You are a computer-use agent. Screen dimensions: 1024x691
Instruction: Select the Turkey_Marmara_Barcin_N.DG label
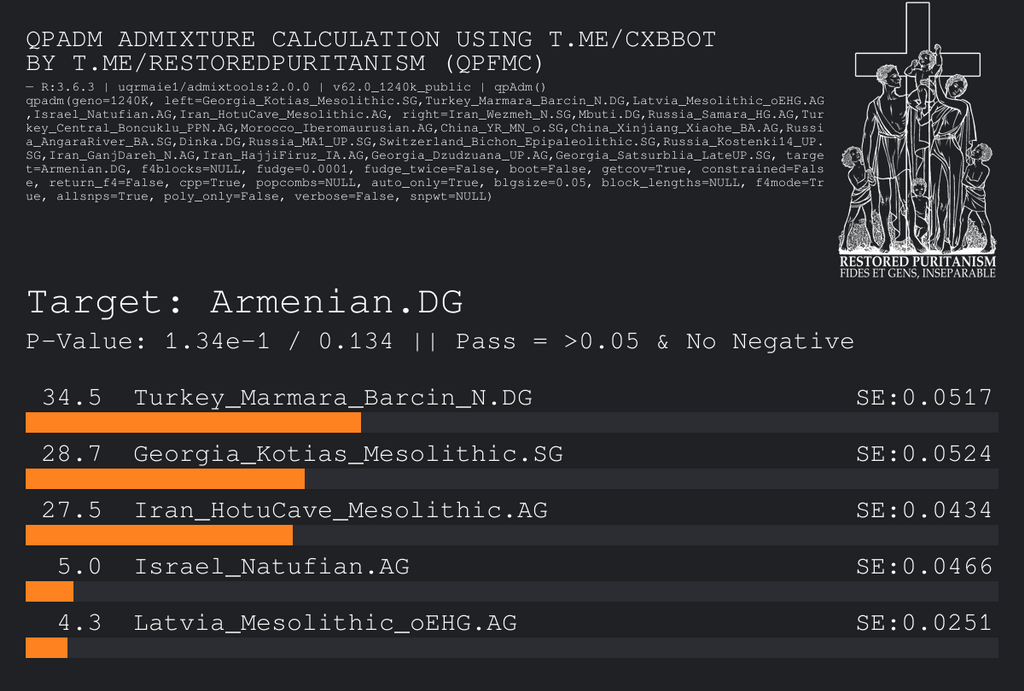333,398
